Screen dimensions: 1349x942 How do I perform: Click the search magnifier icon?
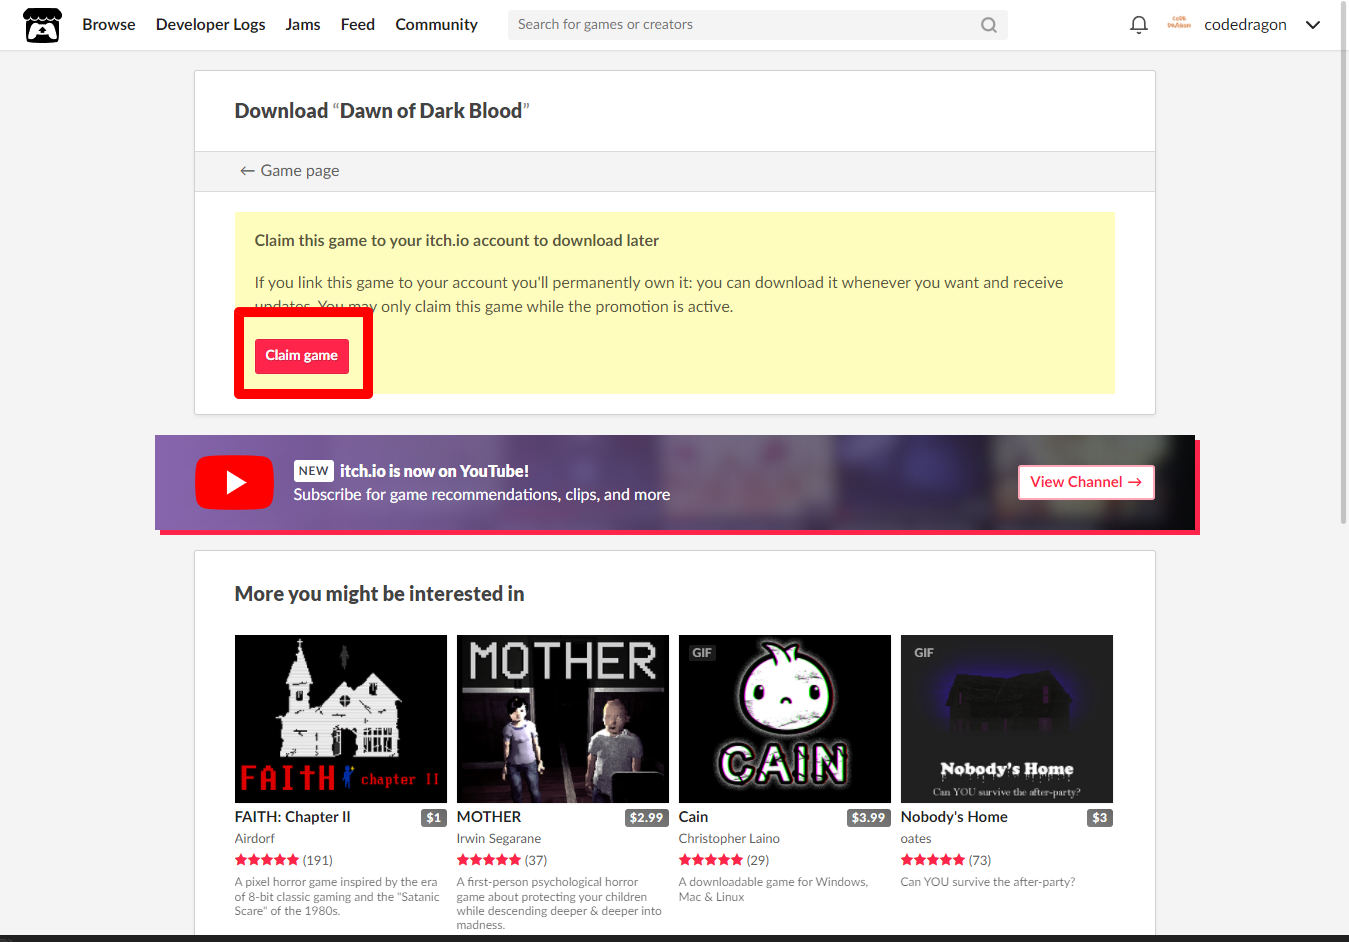click(988, 25)
